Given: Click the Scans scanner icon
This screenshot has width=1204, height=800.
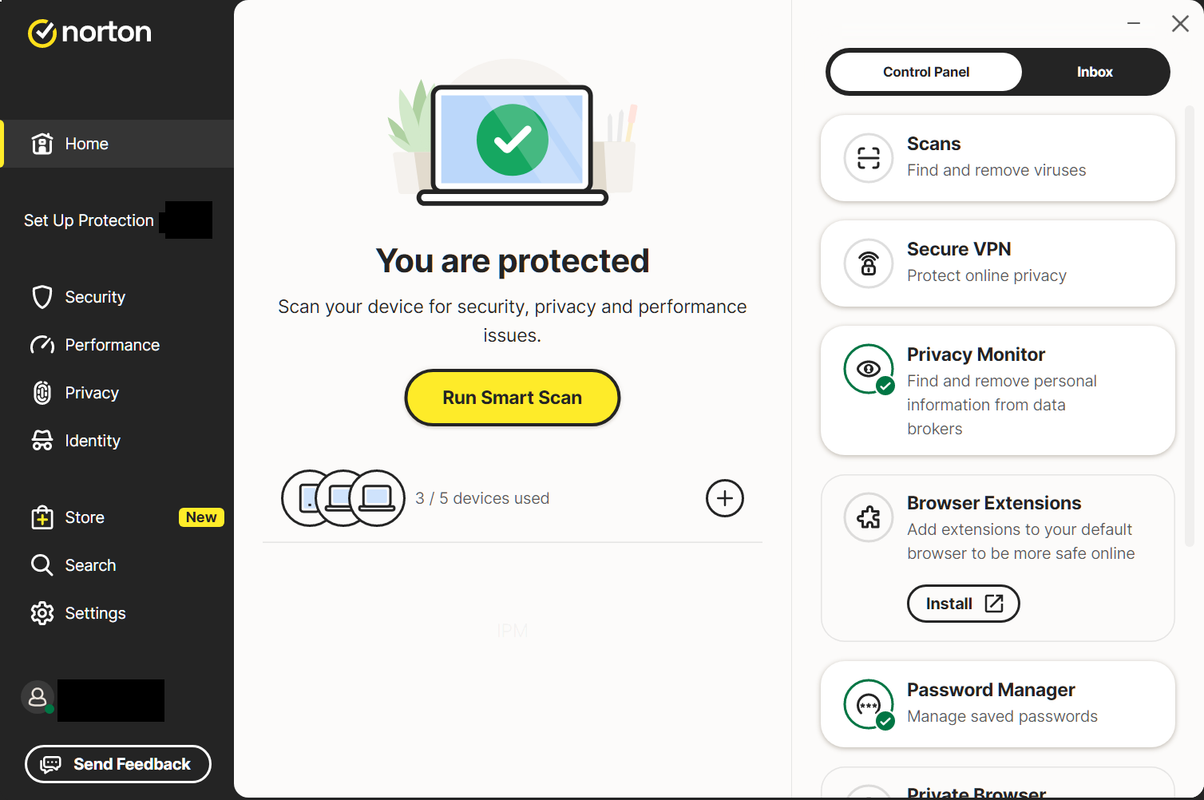Looking at the screenshot, I should (x=869, y=158).
